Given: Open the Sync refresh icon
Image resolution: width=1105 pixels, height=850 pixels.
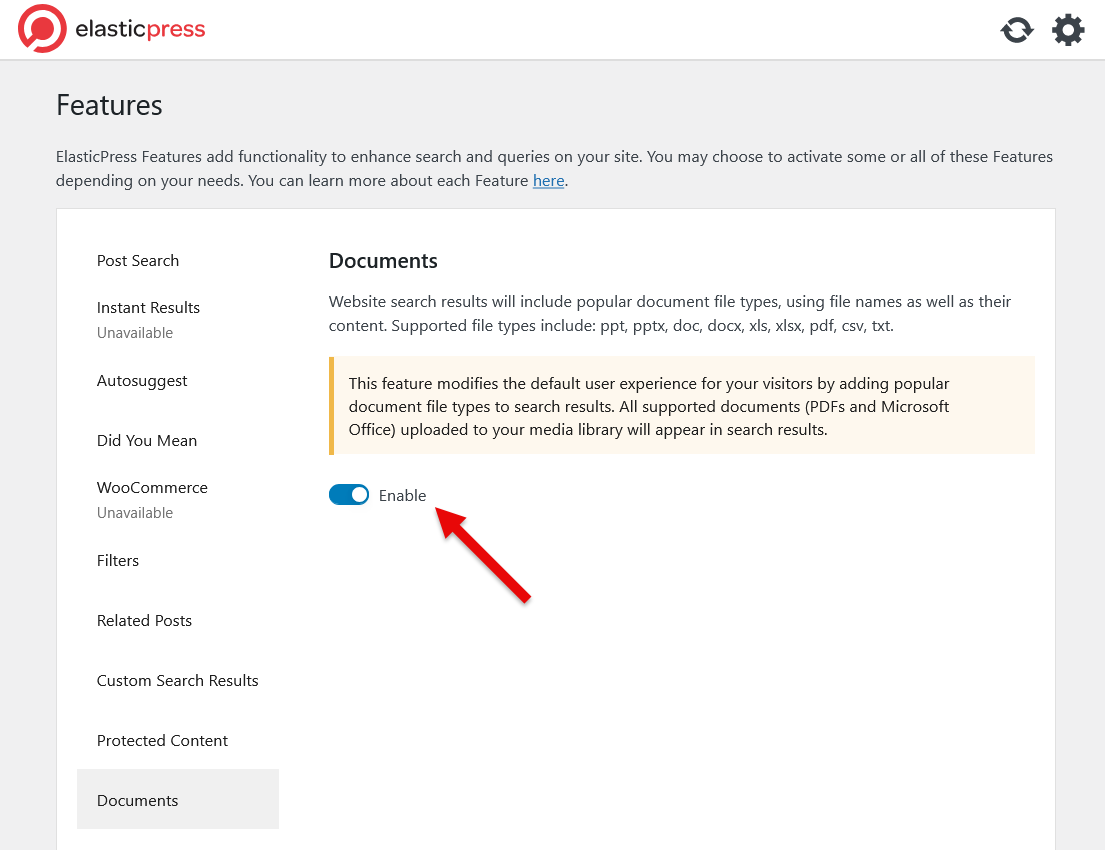Looking at the screenshot, I should [1017, 30].
